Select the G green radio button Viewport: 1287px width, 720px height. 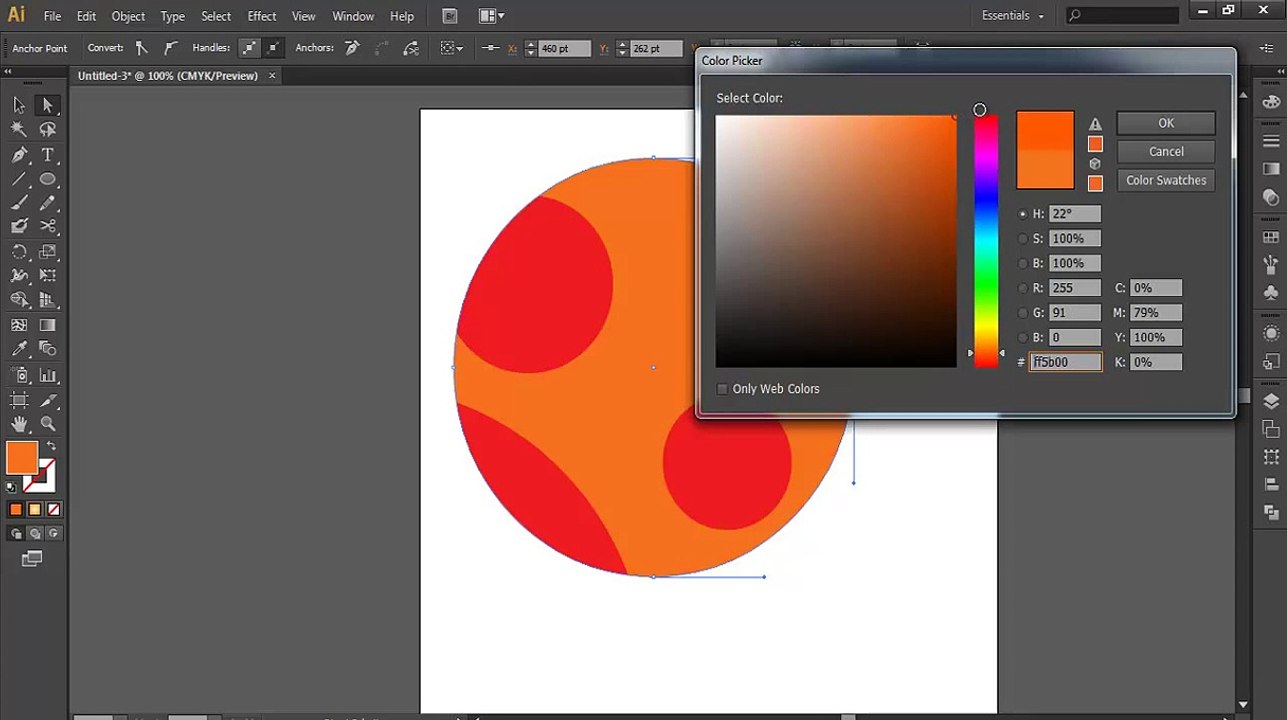tap(1022, 313)
